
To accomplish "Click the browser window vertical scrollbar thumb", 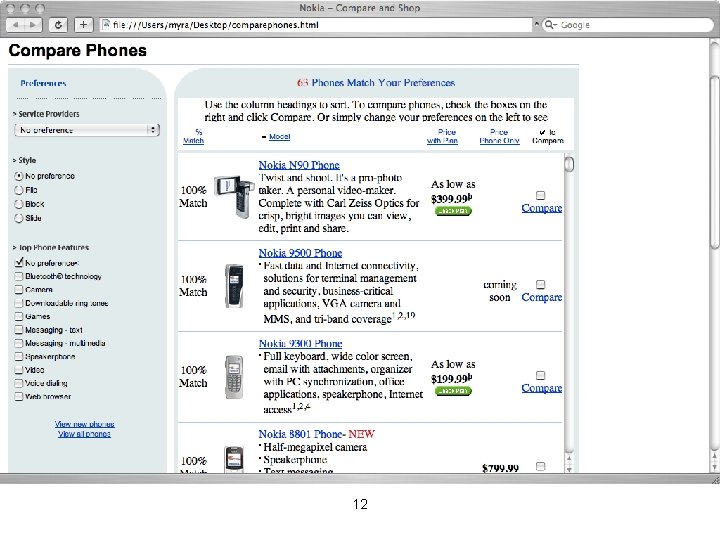I will pos(714,162).
